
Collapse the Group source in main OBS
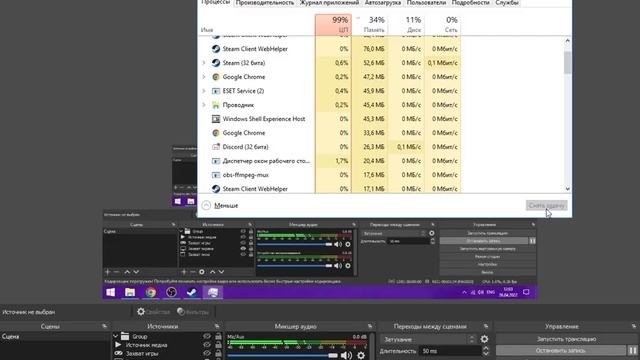coord(116,336)
